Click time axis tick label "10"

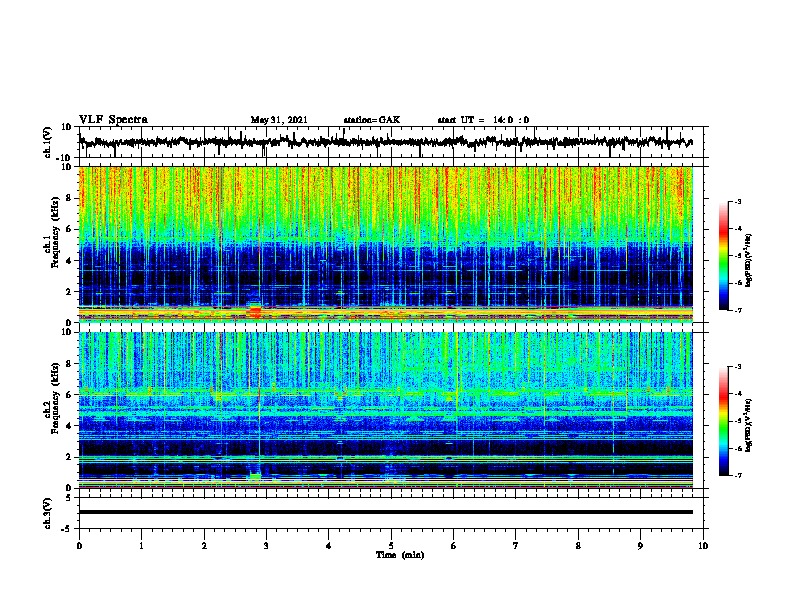[x=703, y=546]
